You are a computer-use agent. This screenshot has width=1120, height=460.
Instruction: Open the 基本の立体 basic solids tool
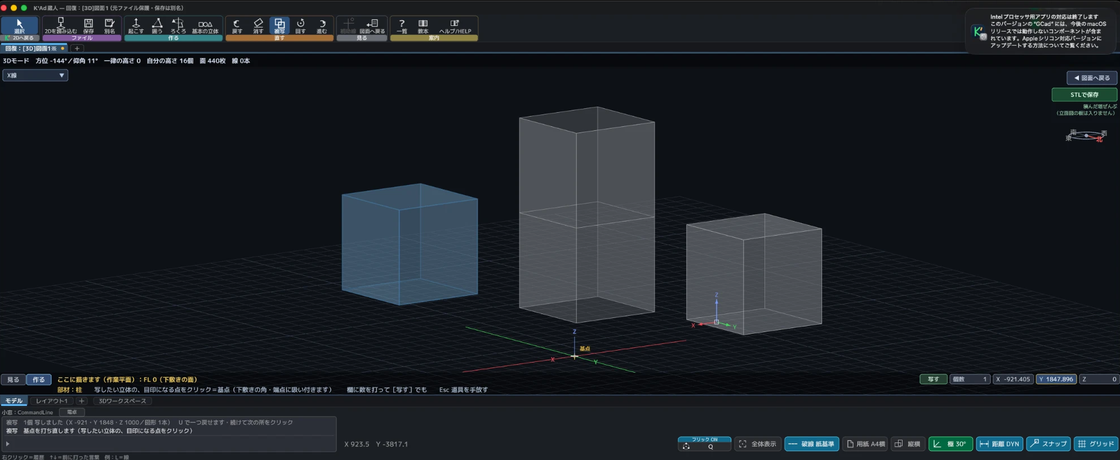[x=205, y=26]
